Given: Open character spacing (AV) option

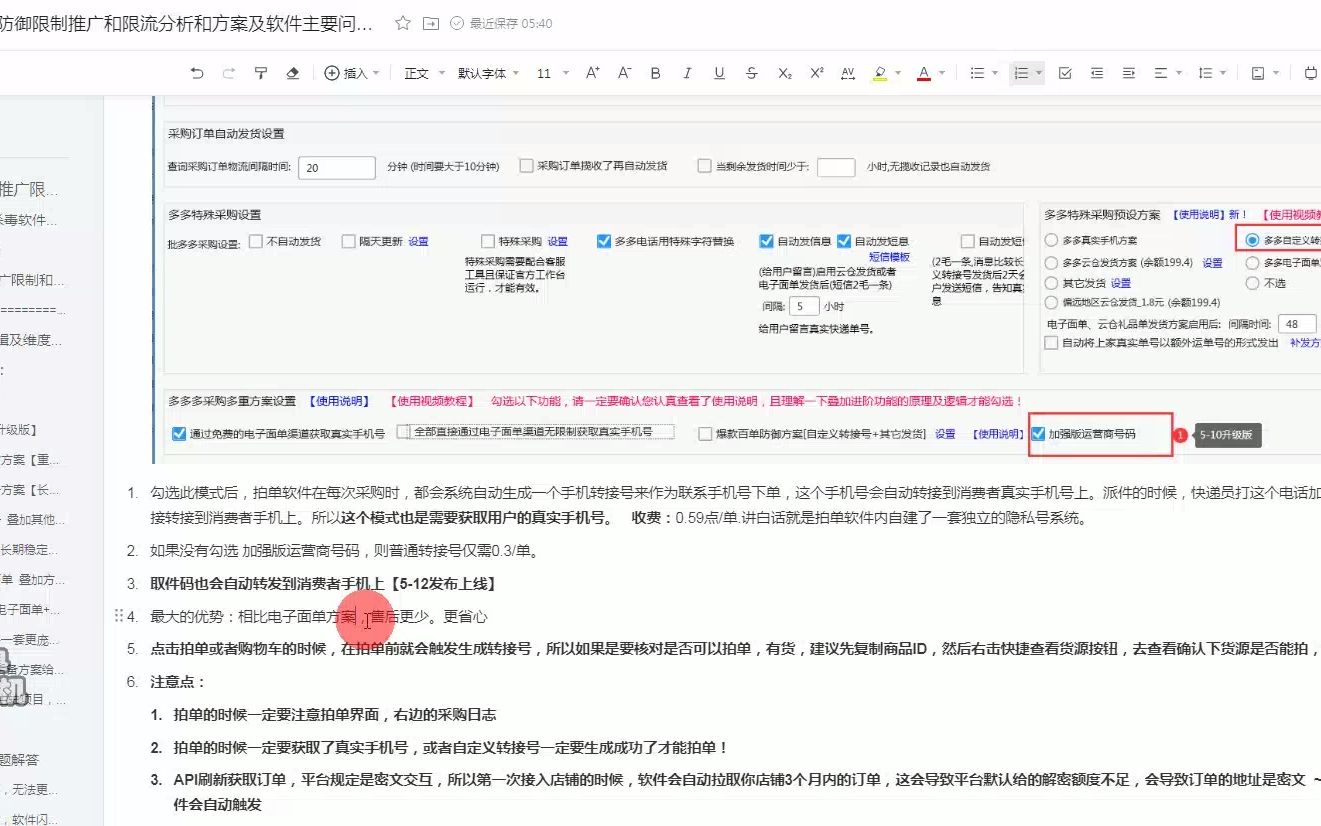Looking at the screenshot, I should point(848,73).
